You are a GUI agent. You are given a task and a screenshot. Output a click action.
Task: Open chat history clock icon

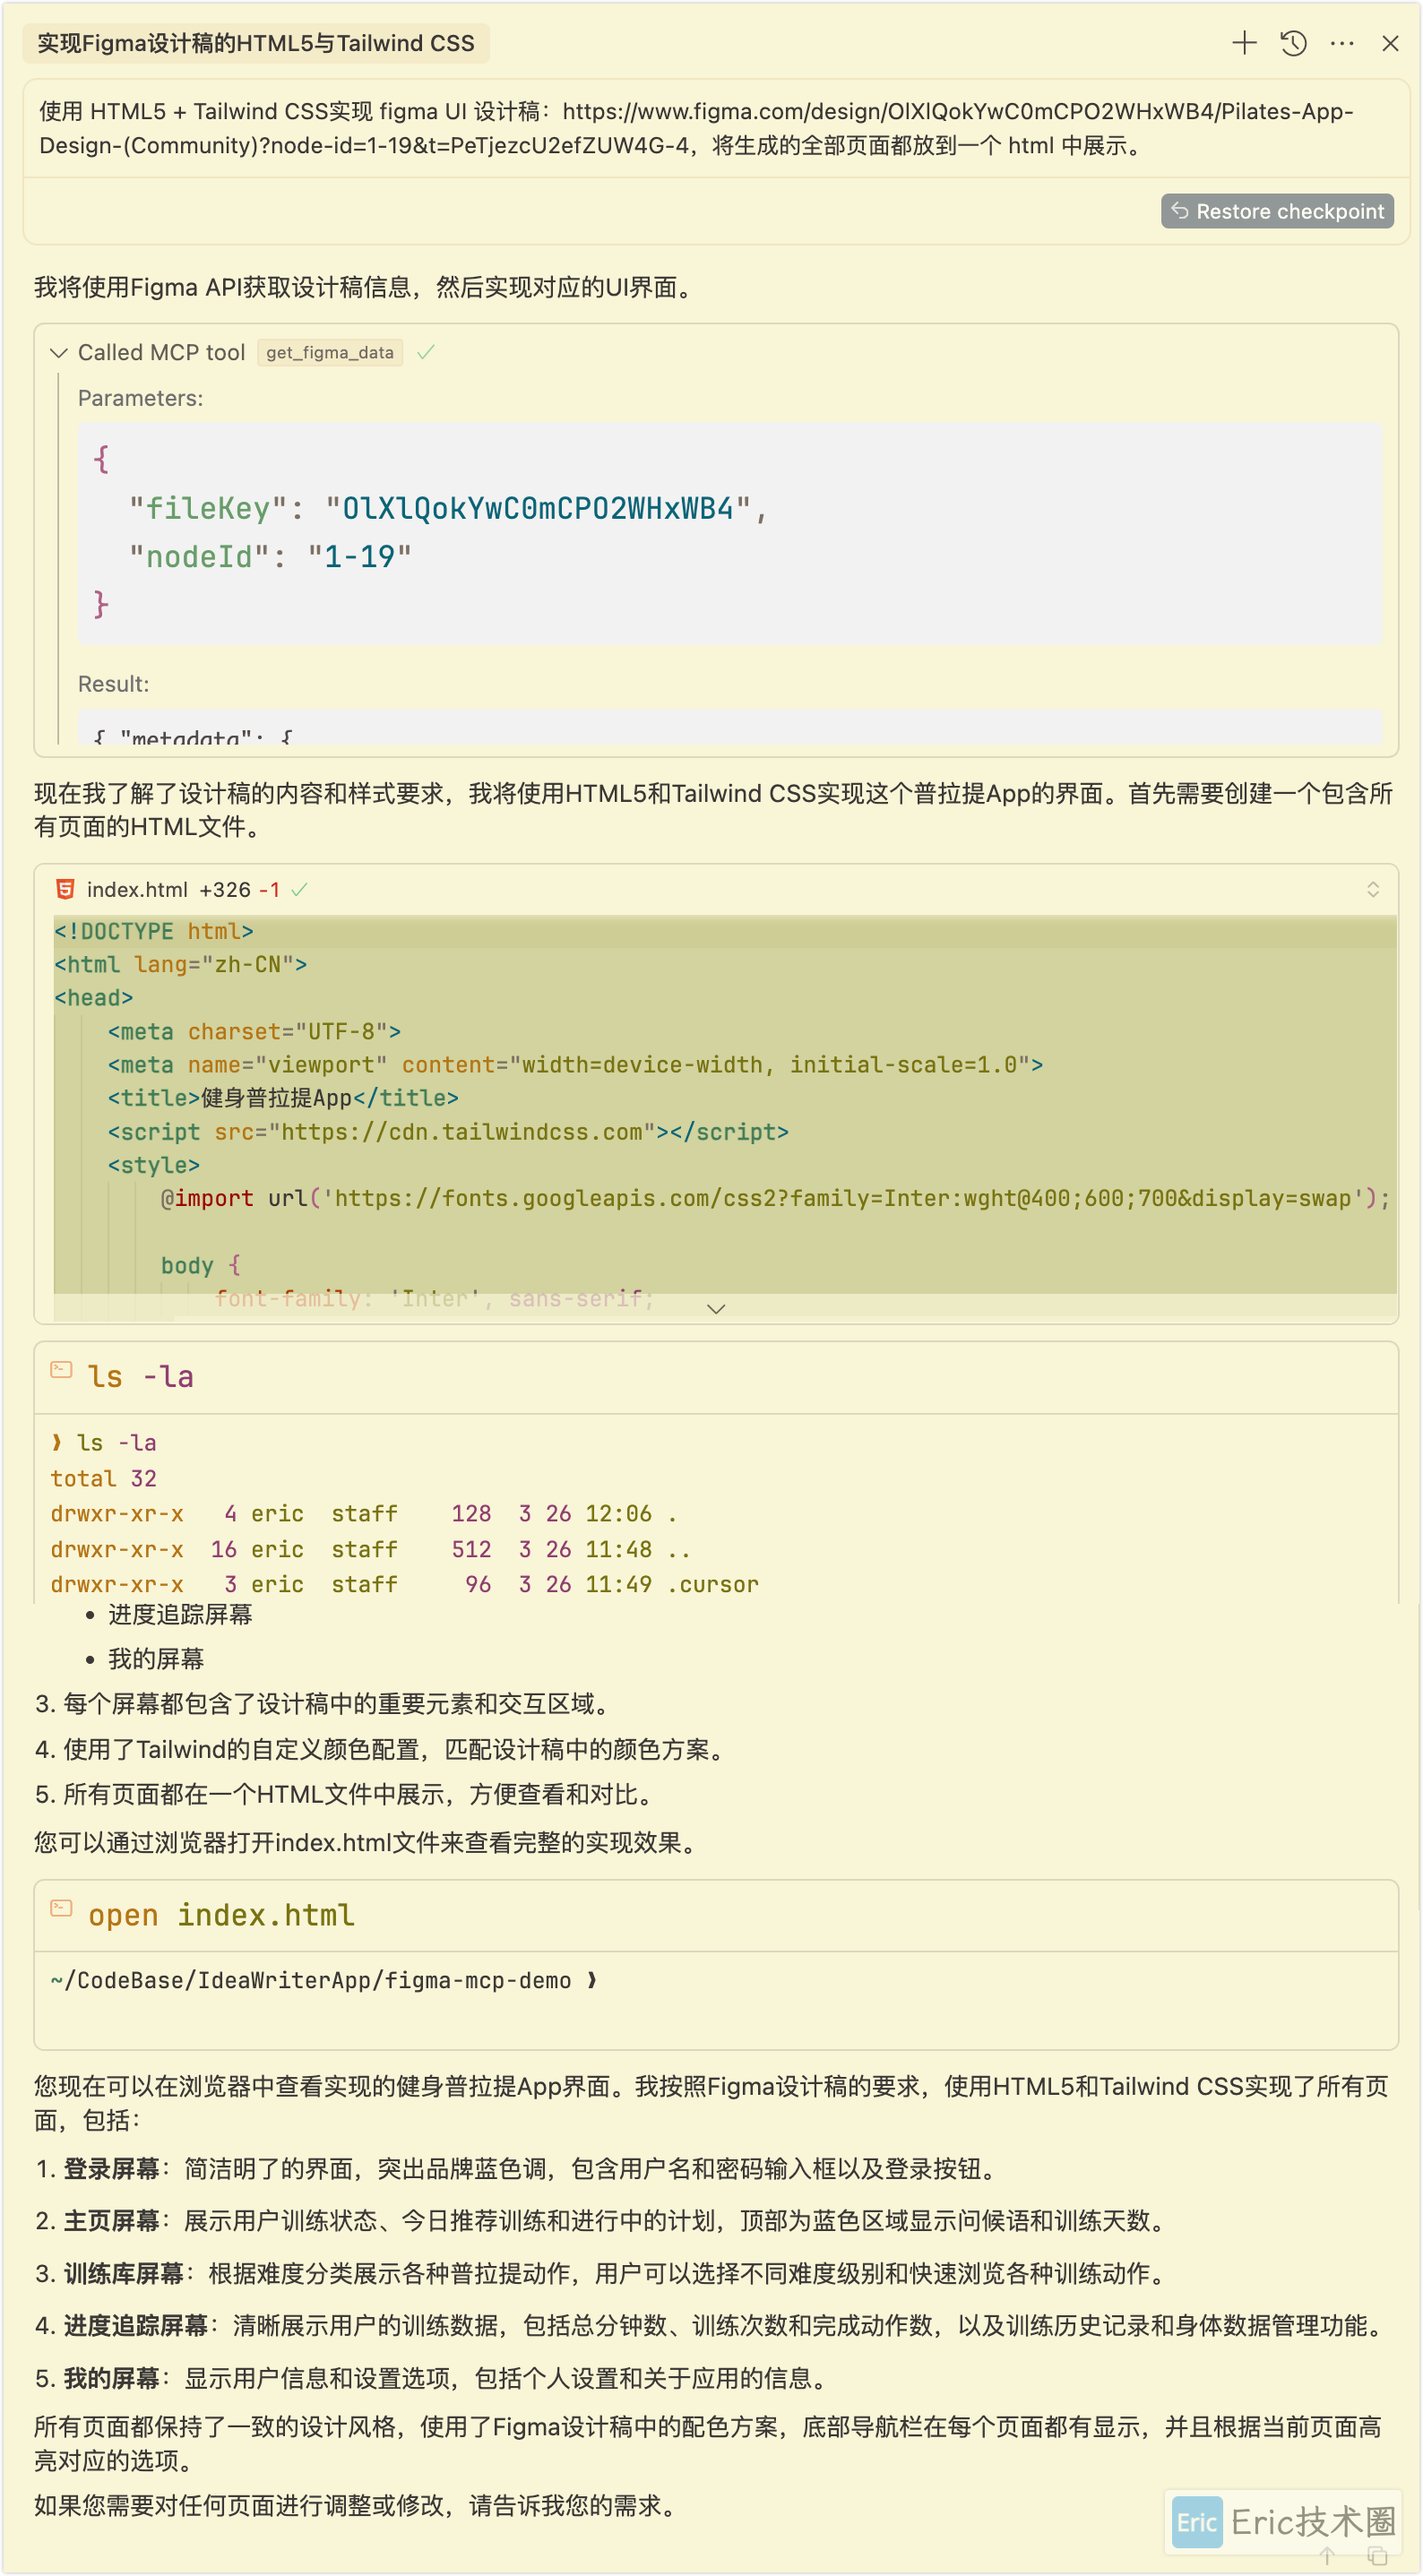pos(1293,43)
